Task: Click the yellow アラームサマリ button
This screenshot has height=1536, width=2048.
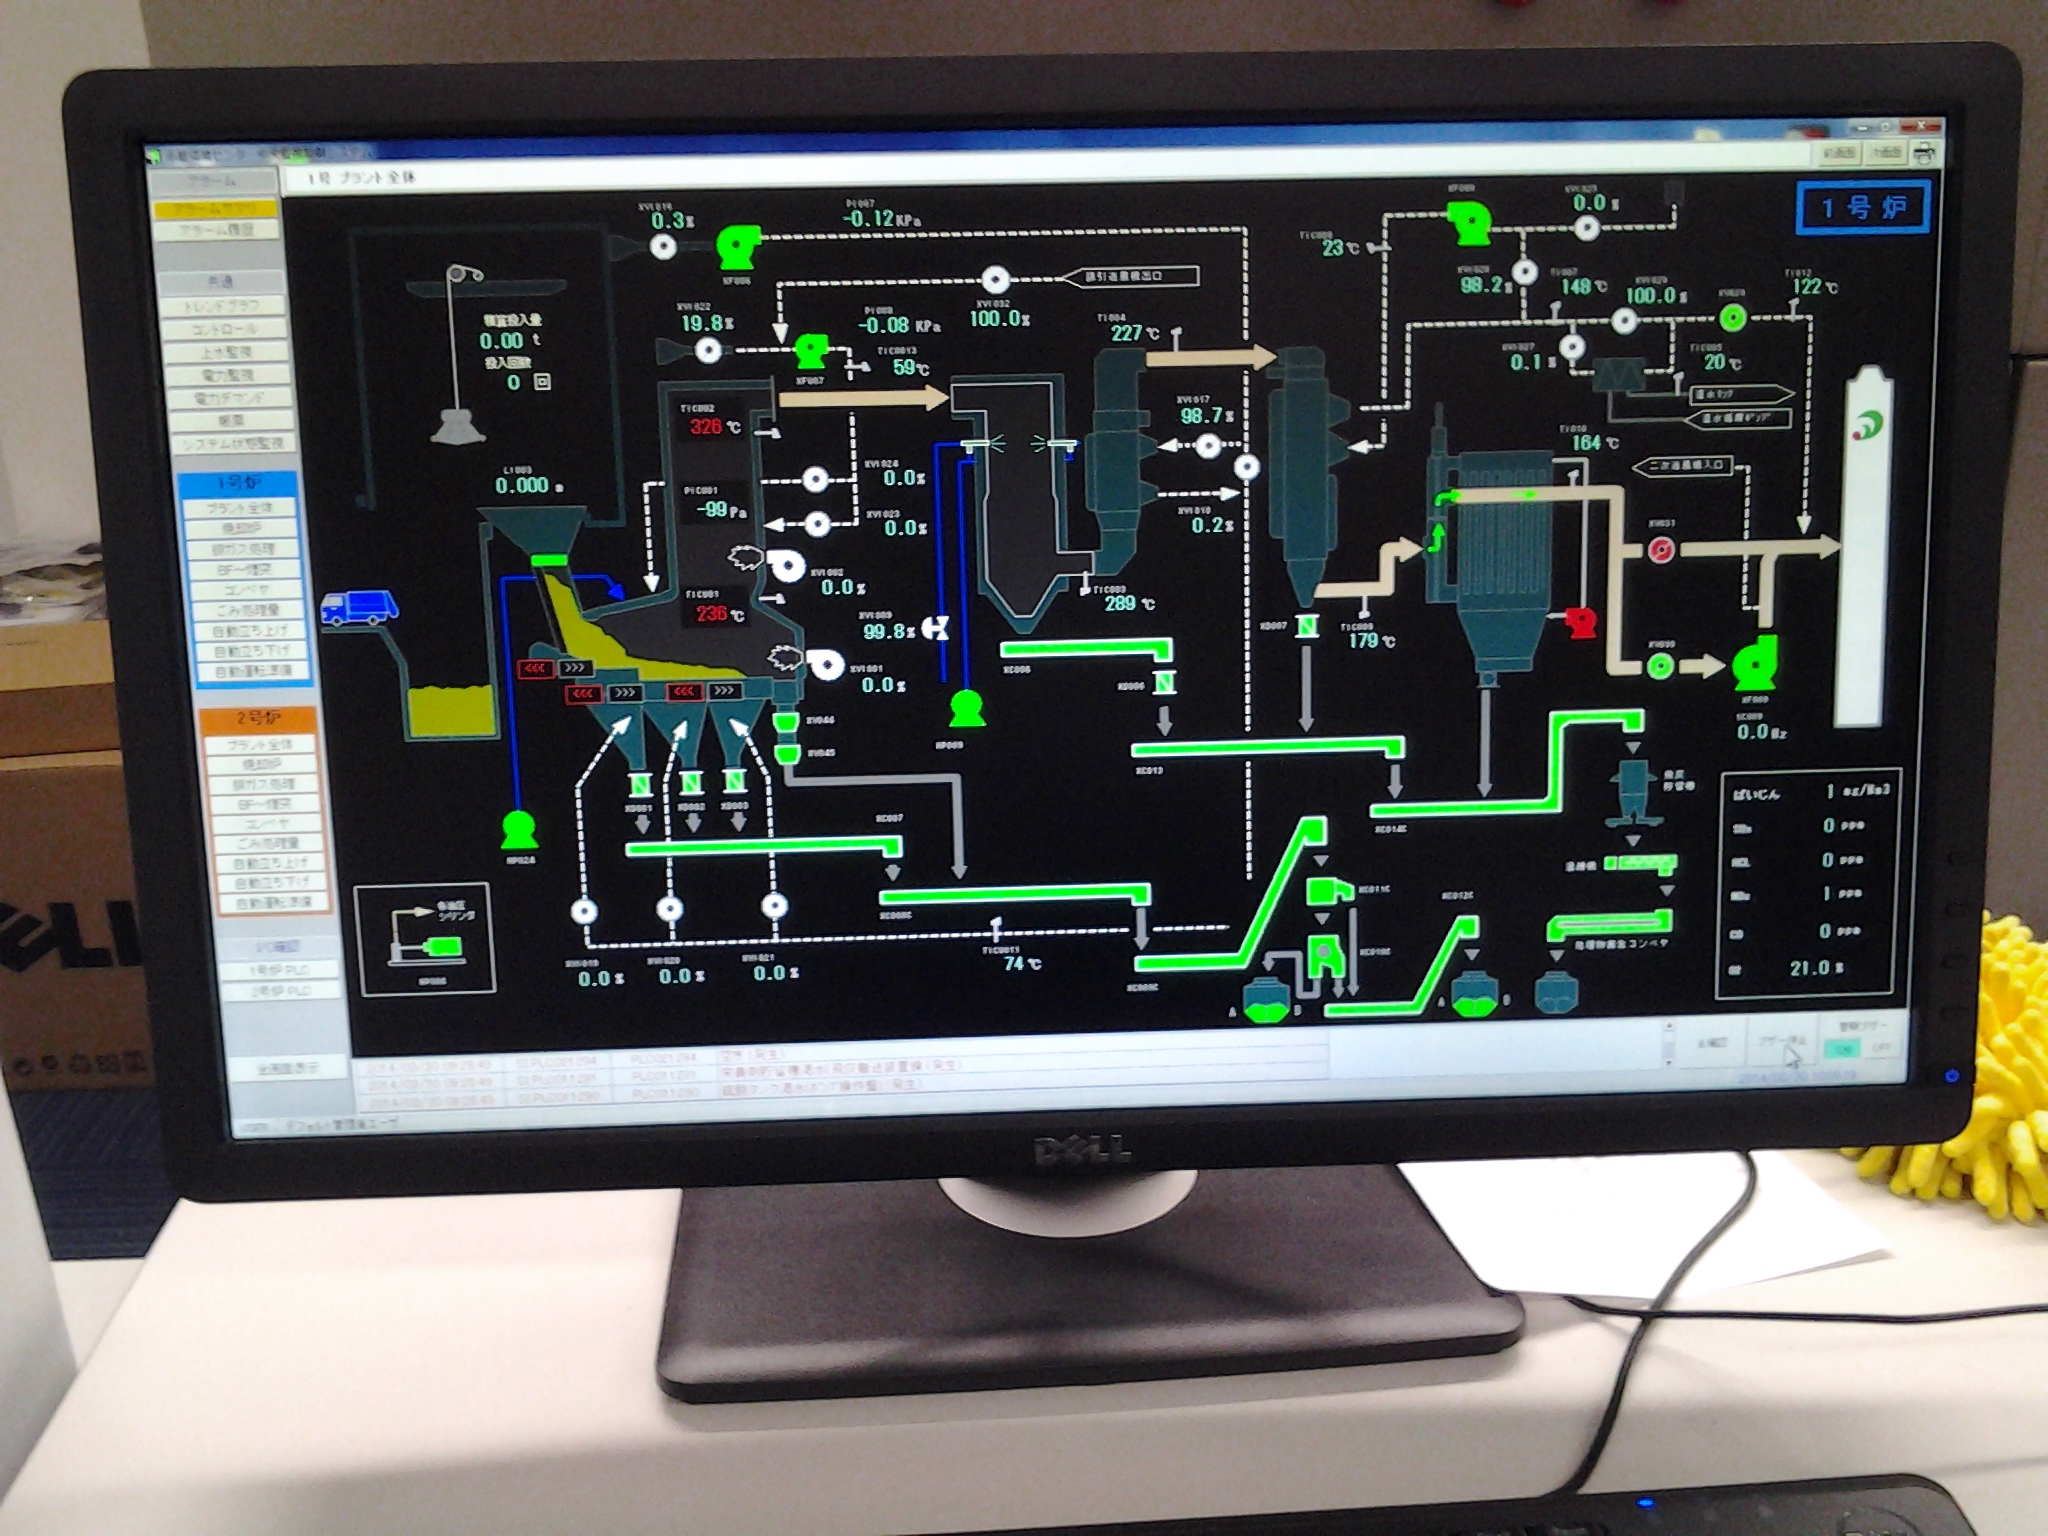Action: click(x=216, y=209)
